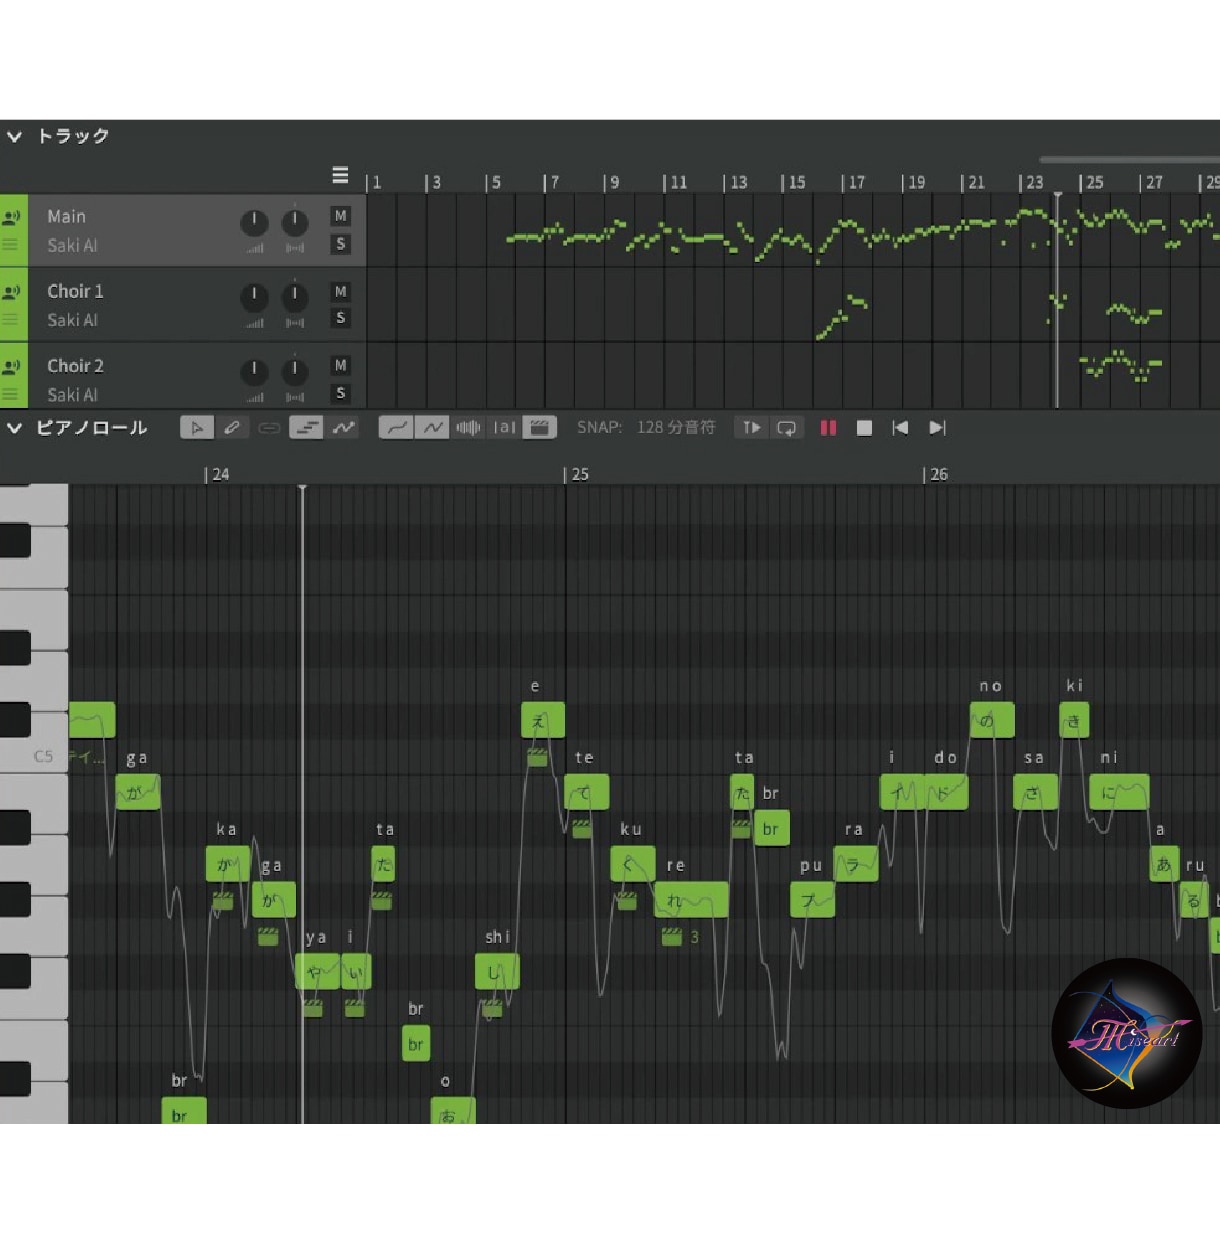Switch to note editing mode icon
The height and width of the screenshot is (1240, 1220).
(306, 428)
